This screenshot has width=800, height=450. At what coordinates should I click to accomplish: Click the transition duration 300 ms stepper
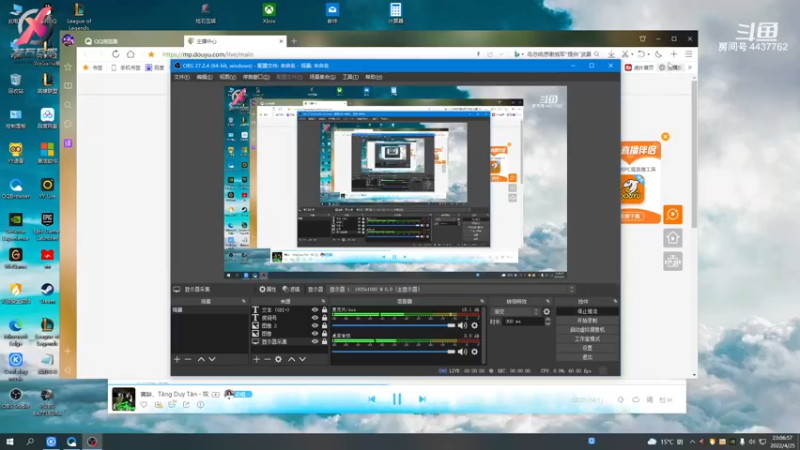coord(547,321)
